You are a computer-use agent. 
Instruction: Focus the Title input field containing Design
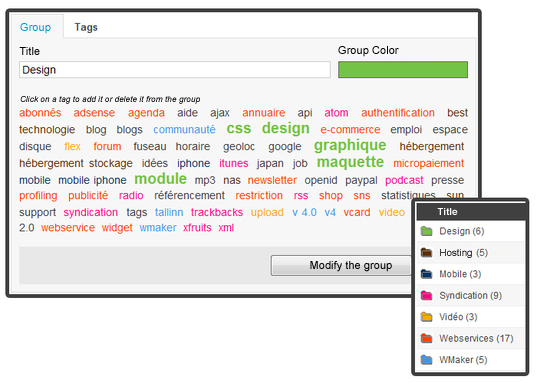(175, 70)
